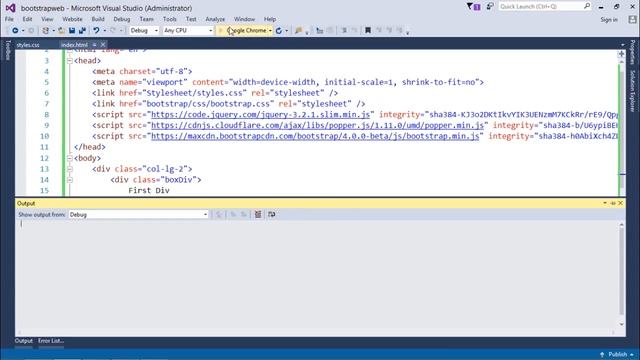This screenshot has width=640, height=360.
Task: Click the editor split window handle
Action: (x=622, y=53)
